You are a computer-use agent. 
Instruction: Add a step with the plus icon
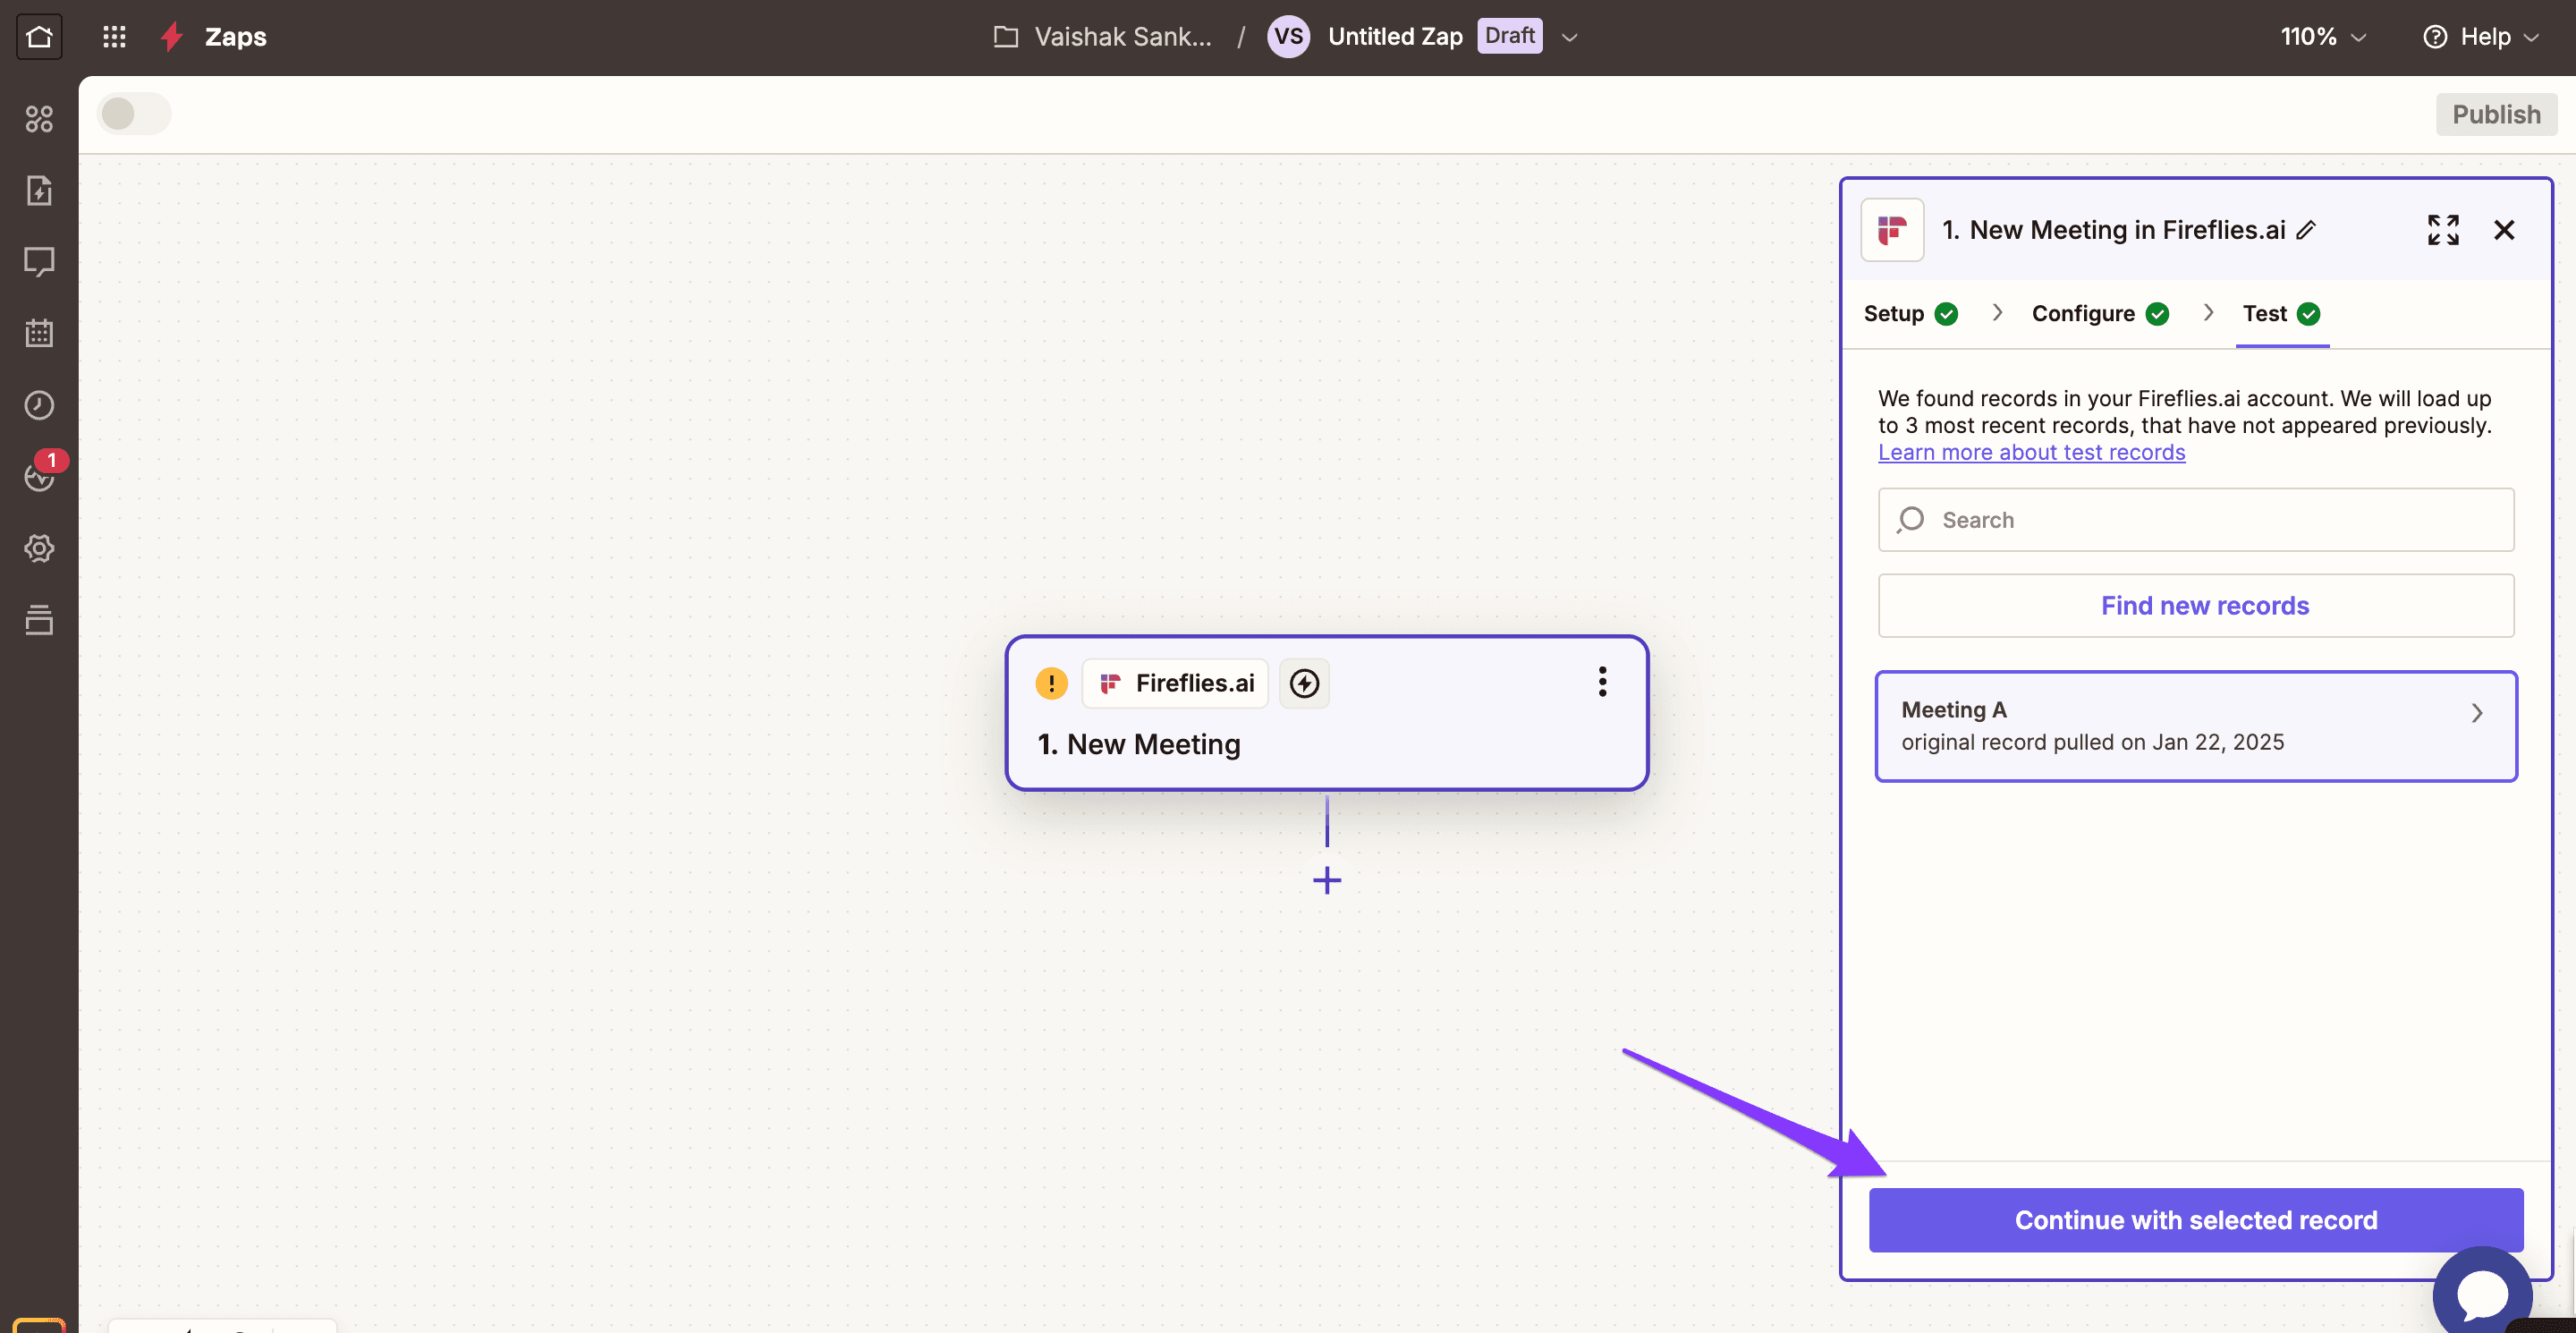point(1327,880)
